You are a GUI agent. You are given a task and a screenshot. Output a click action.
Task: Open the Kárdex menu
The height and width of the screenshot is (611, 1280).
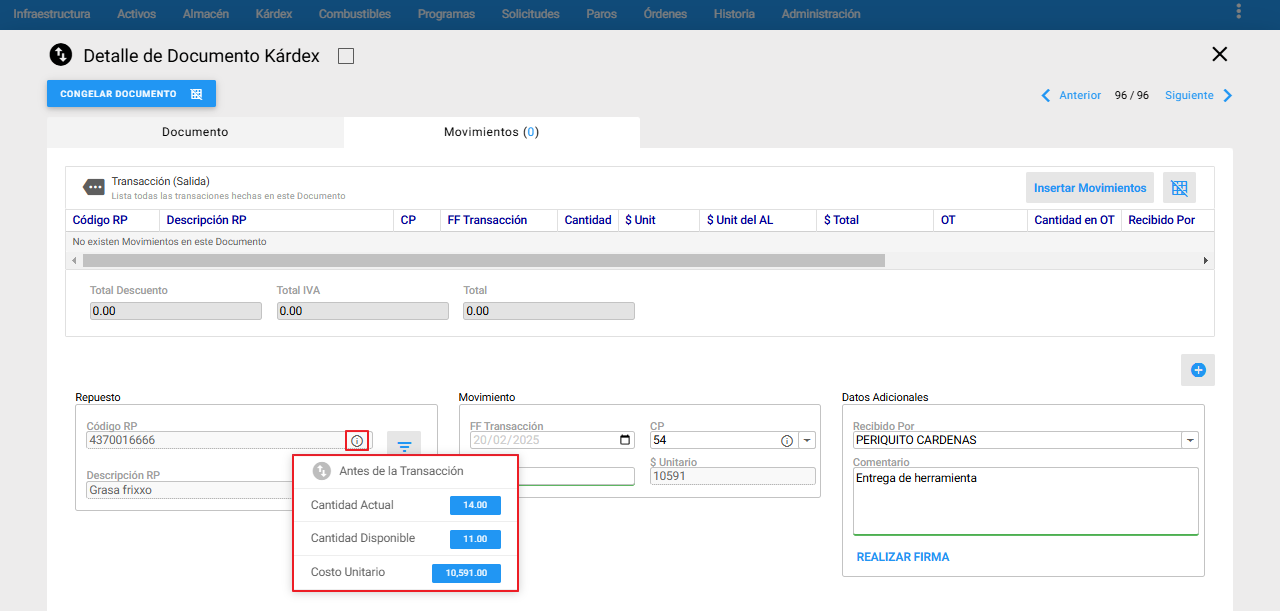point(274,14)
